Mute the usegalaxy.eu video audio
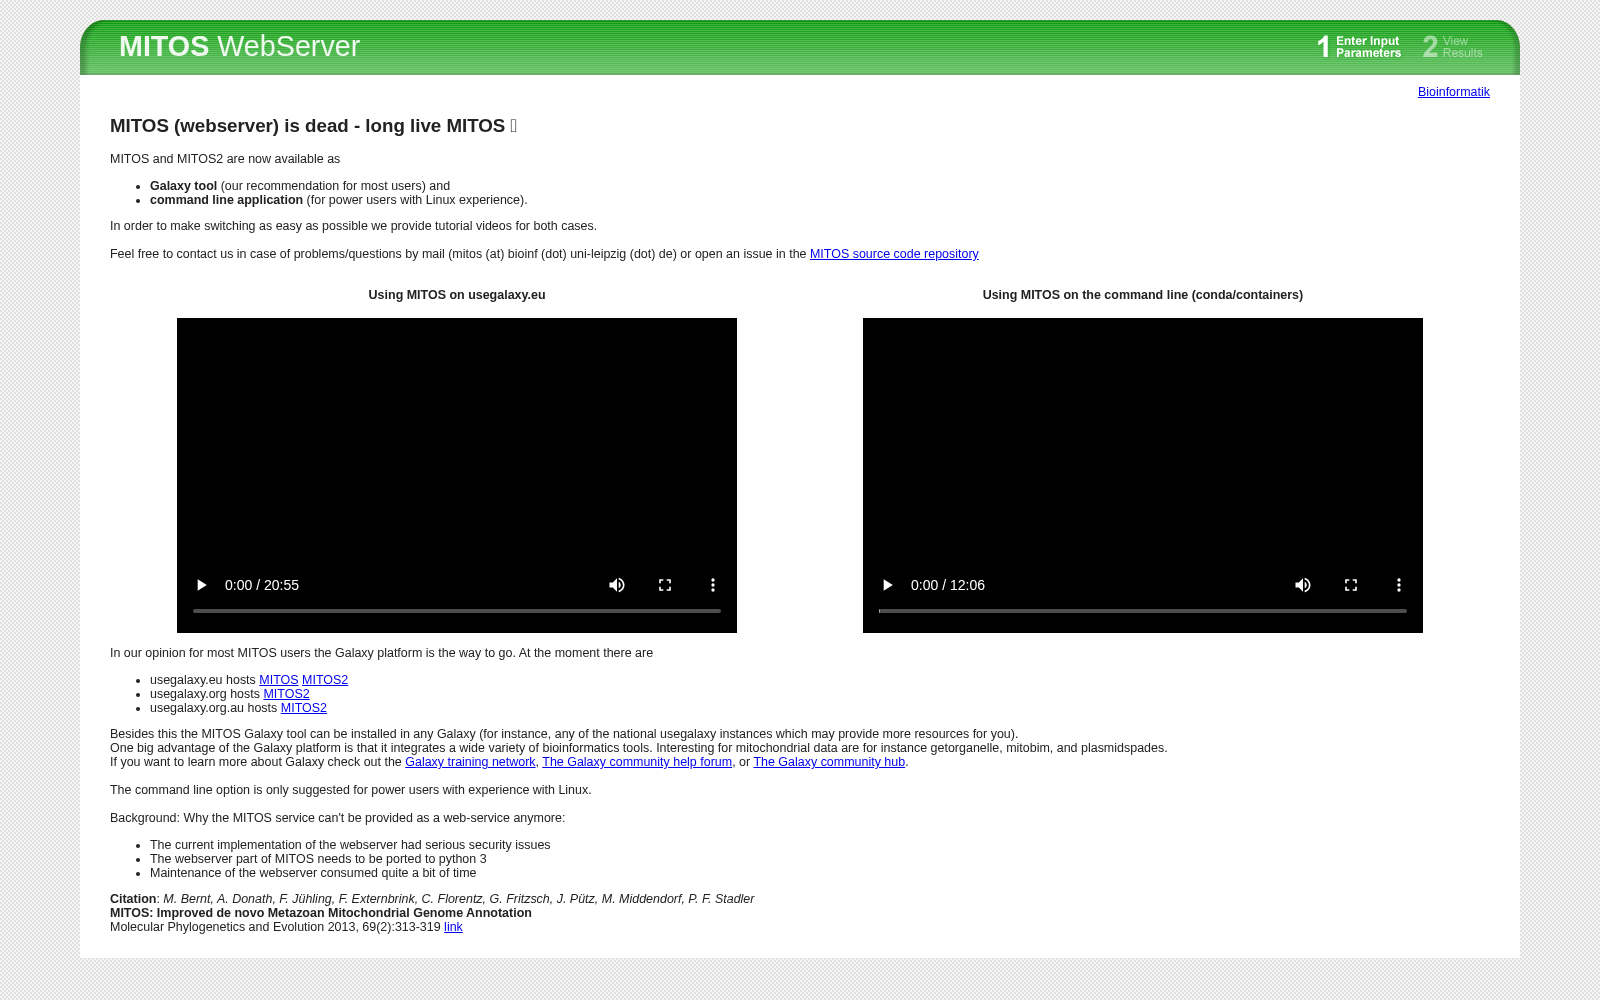This screenshot has height=1000, width=1600. coord(617,585)
